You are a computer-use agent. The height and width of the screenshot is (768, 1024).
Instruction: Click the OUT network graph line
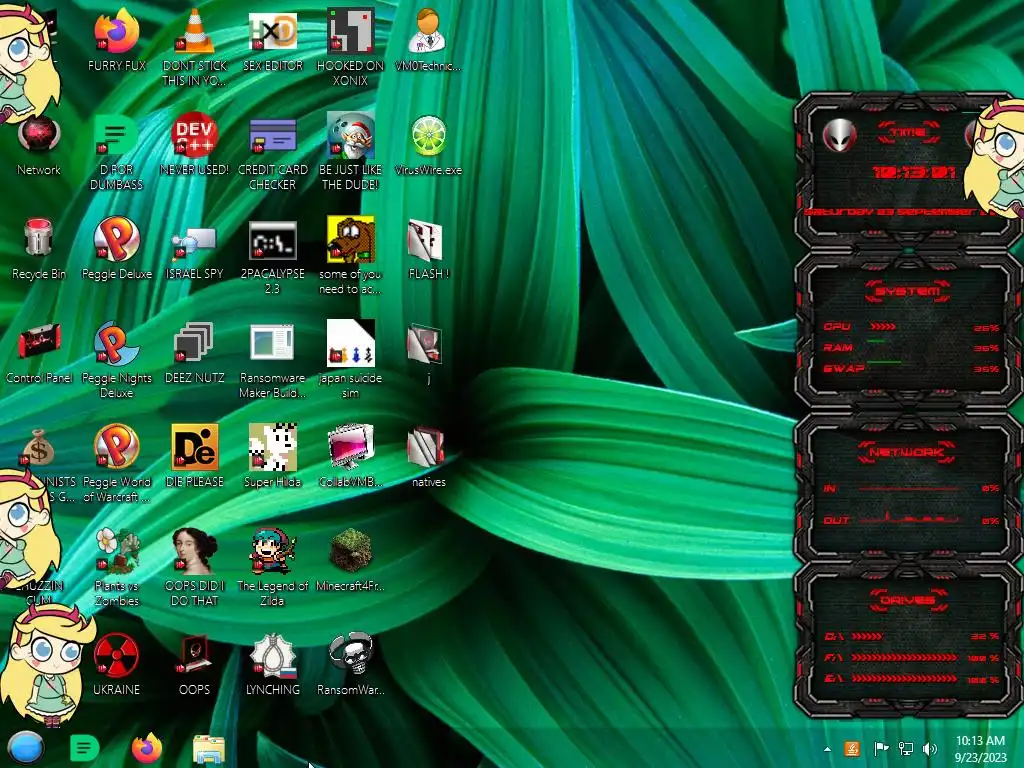[908, 519]
